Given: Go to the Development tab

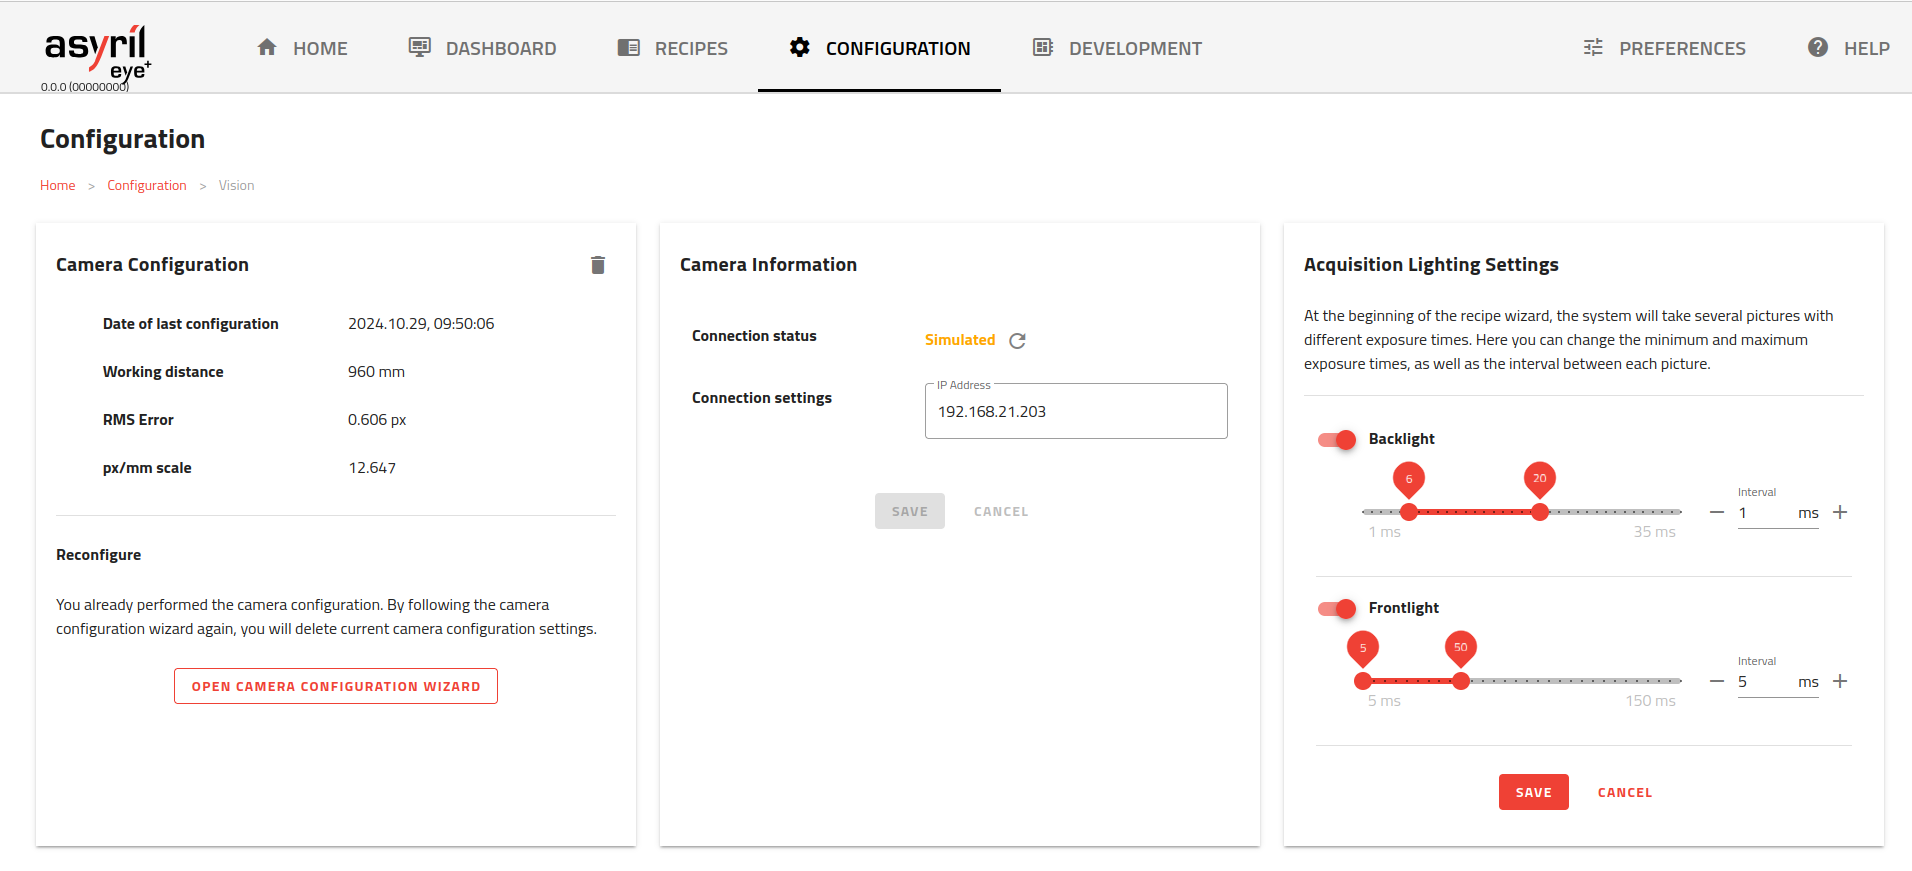Looking at the screenshot, I should click(x=1117, y=48).
